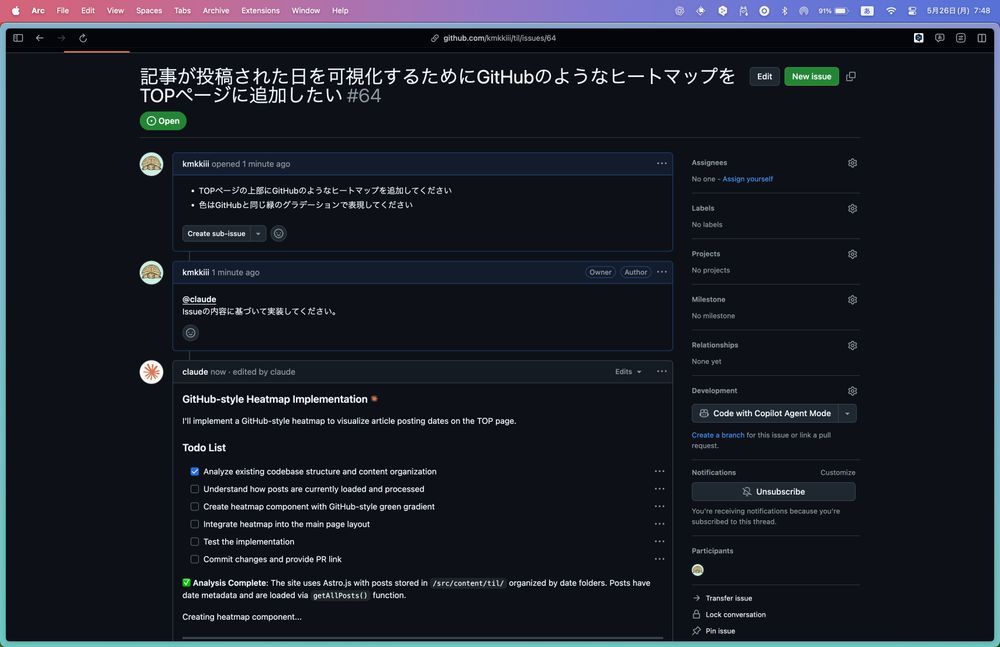This screenshot has height=647, width=1000.
Task: Reload the page with the refresh icon
Action: [83, 38]
